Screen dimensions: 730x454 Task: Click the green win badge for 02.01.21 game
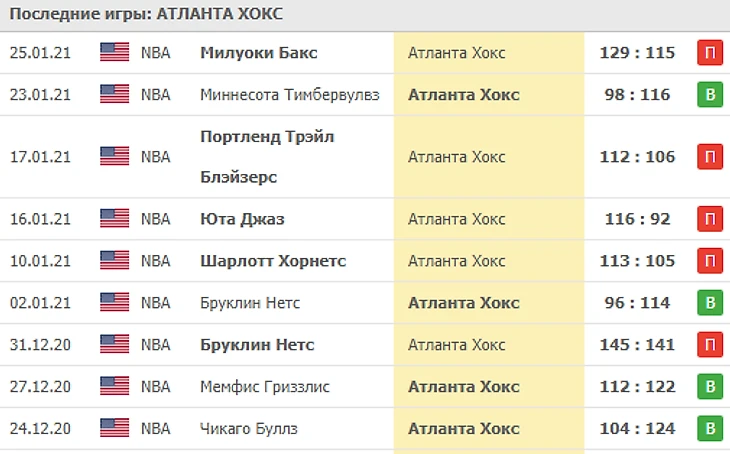click(x=710, y=303)
